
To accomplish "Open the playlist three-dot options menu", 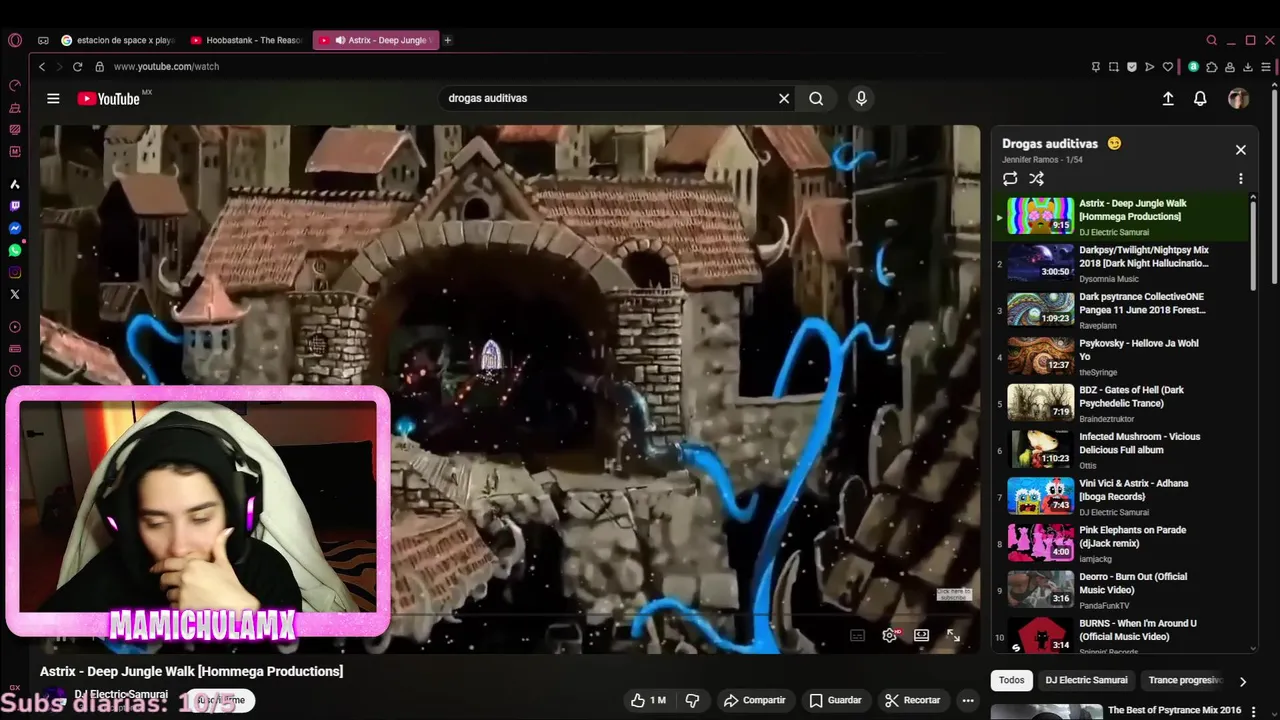I will tap(1241, 179).
